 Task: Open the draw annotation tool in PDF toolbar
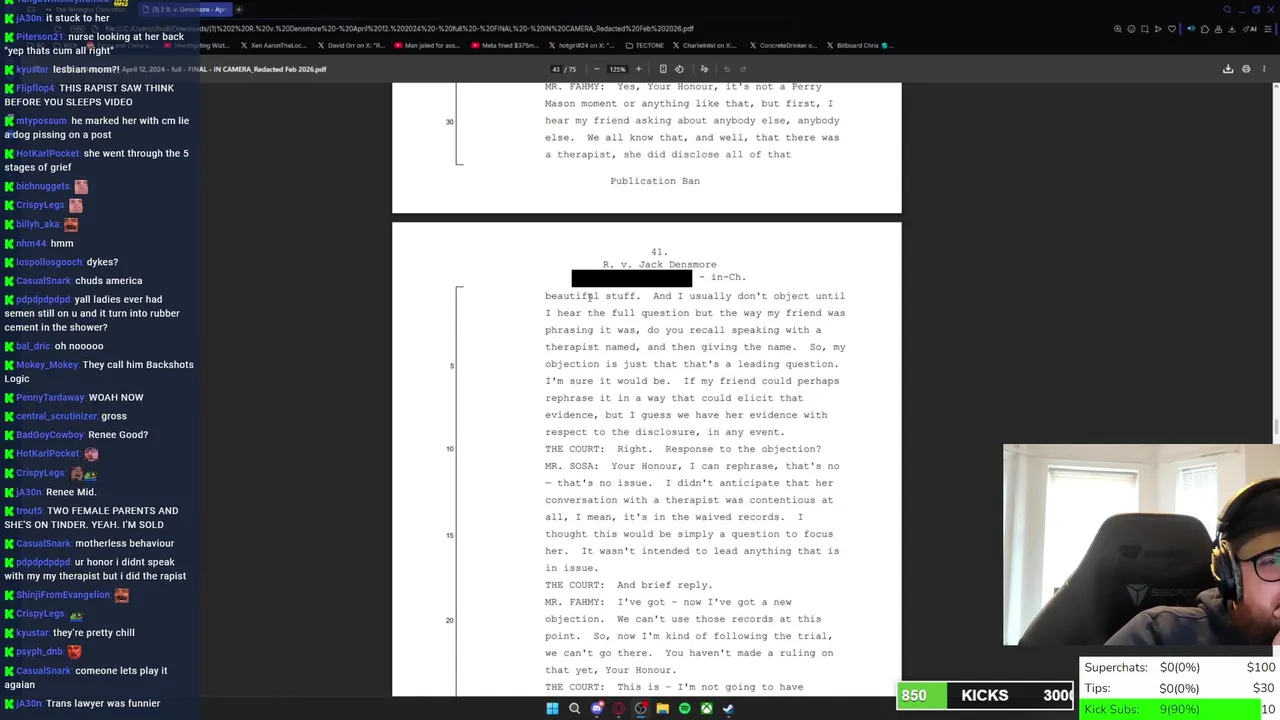(704, 69)
